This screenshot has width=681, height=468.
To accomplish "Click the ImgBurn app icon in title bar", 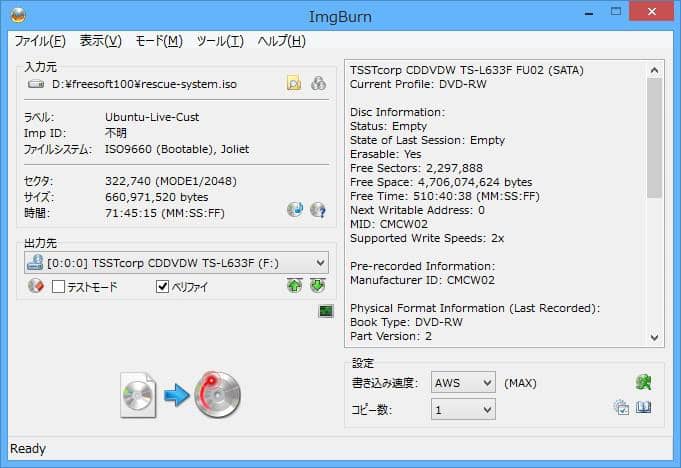I will [18, 15].
